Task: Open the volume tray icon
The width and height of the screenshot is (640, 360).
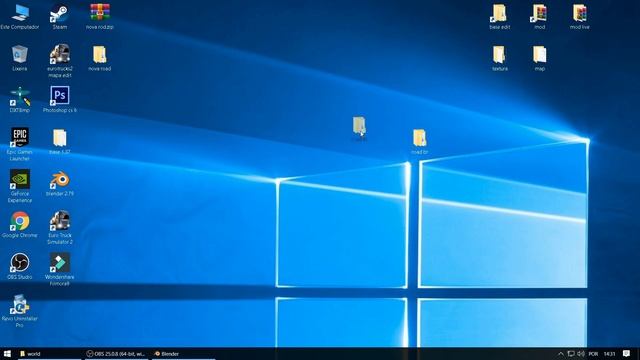Action: point(581,354)
